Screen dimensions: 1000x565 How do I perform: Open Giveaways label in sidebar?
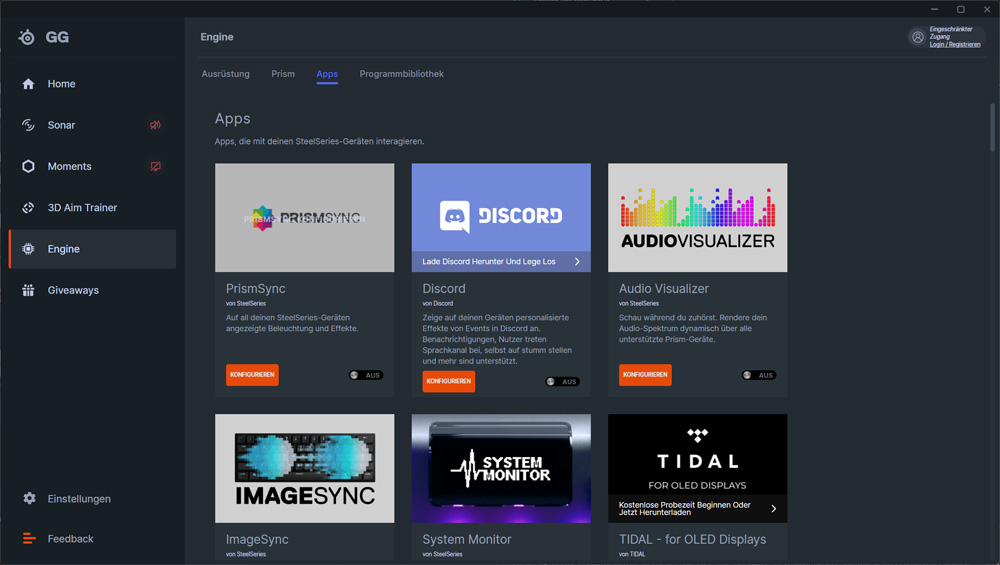pyautogui.click(x=73, y=290)
